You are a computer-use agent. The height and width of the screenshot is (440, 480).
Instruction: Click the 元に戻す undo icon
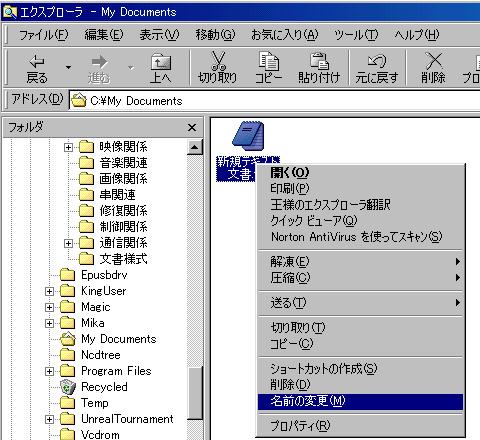[377, 61]
